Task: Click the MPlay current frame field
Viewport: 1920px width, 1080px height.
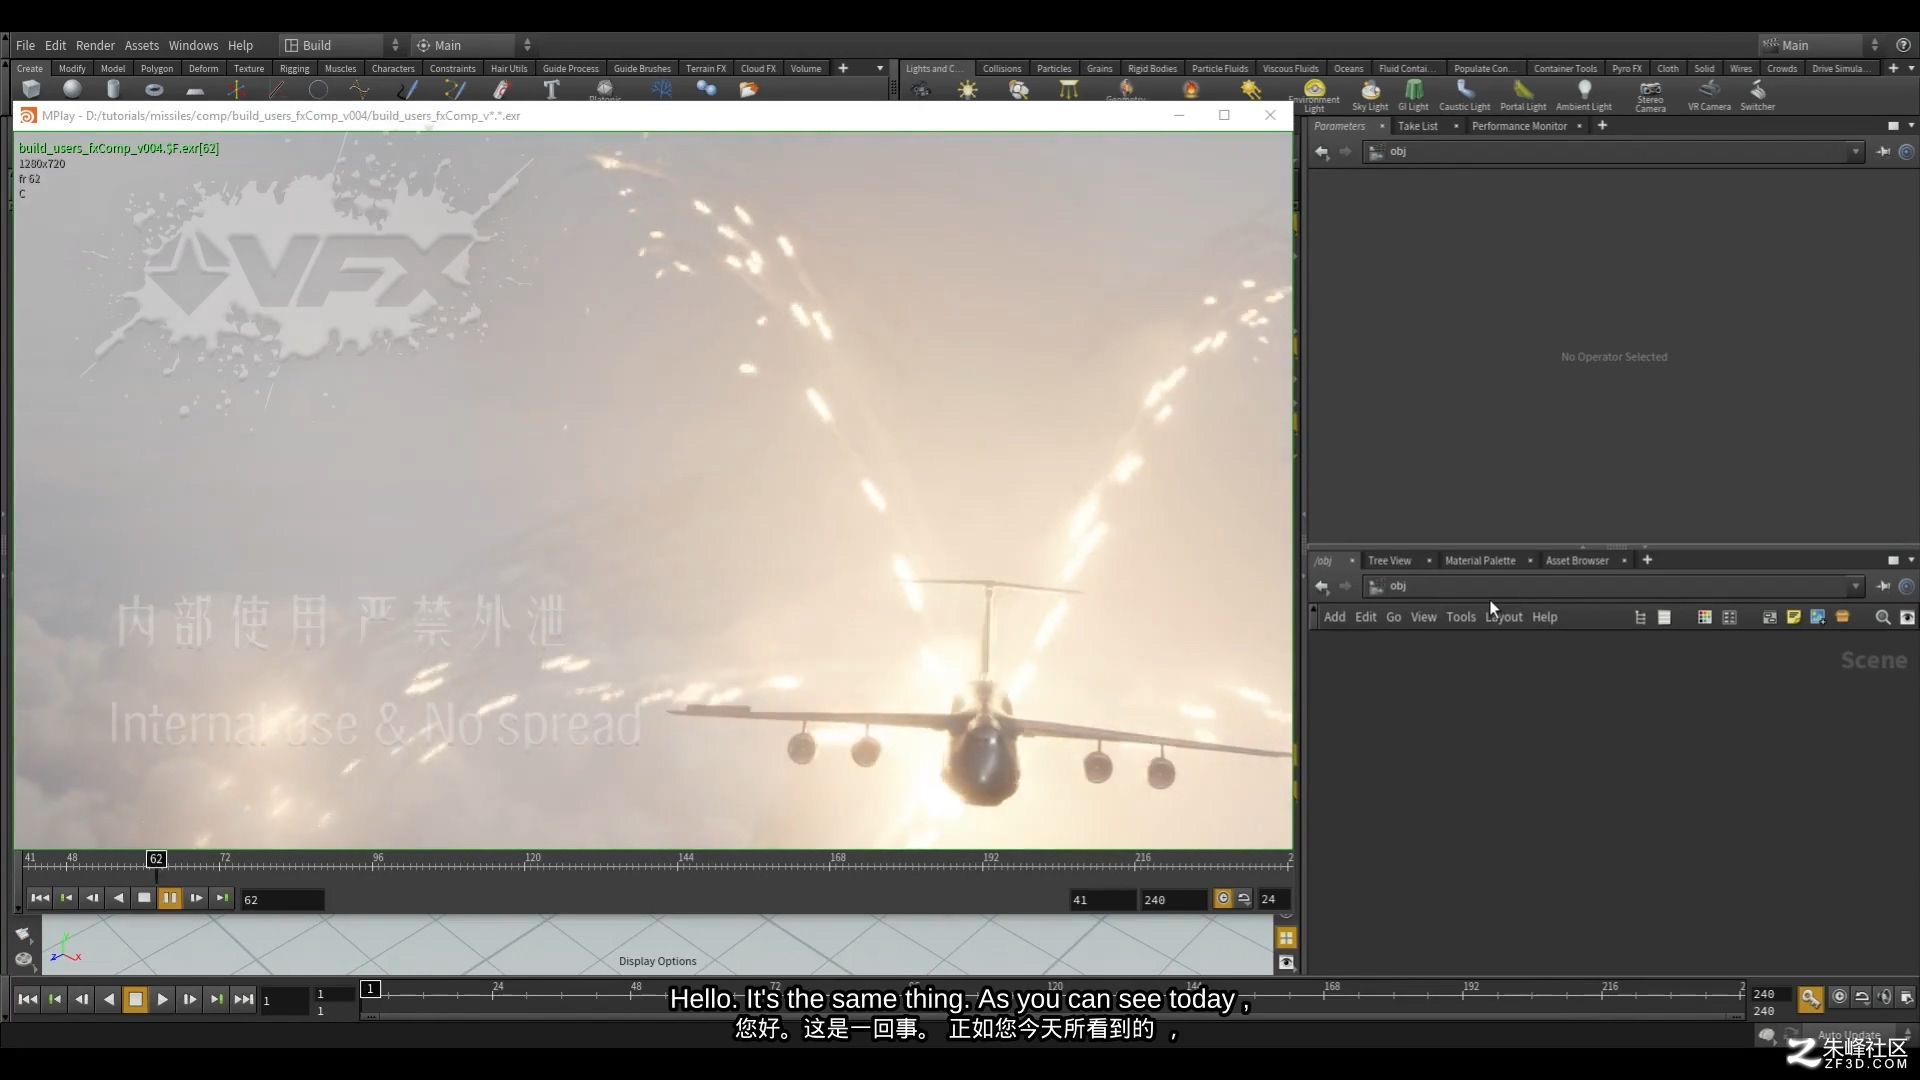Action: tap(283, 900)
